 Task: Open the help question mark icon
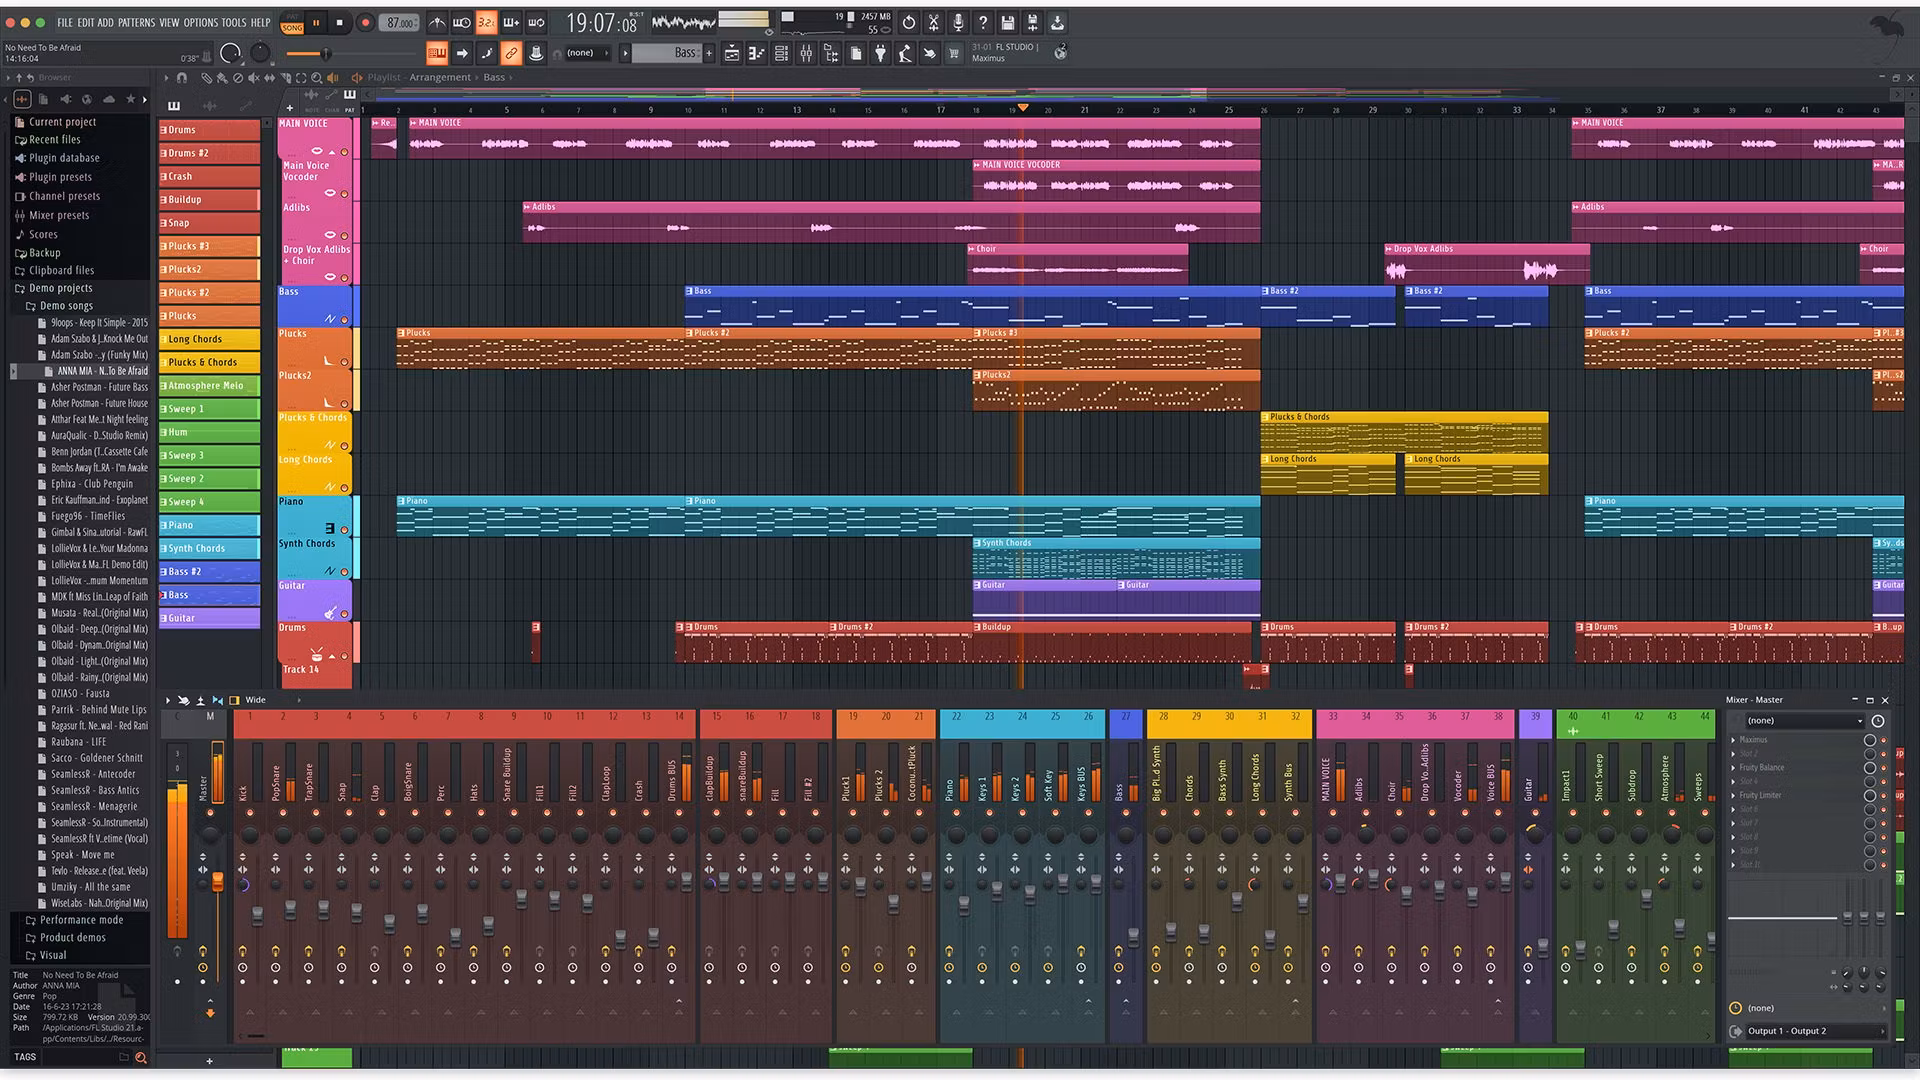tap(983, 22)
